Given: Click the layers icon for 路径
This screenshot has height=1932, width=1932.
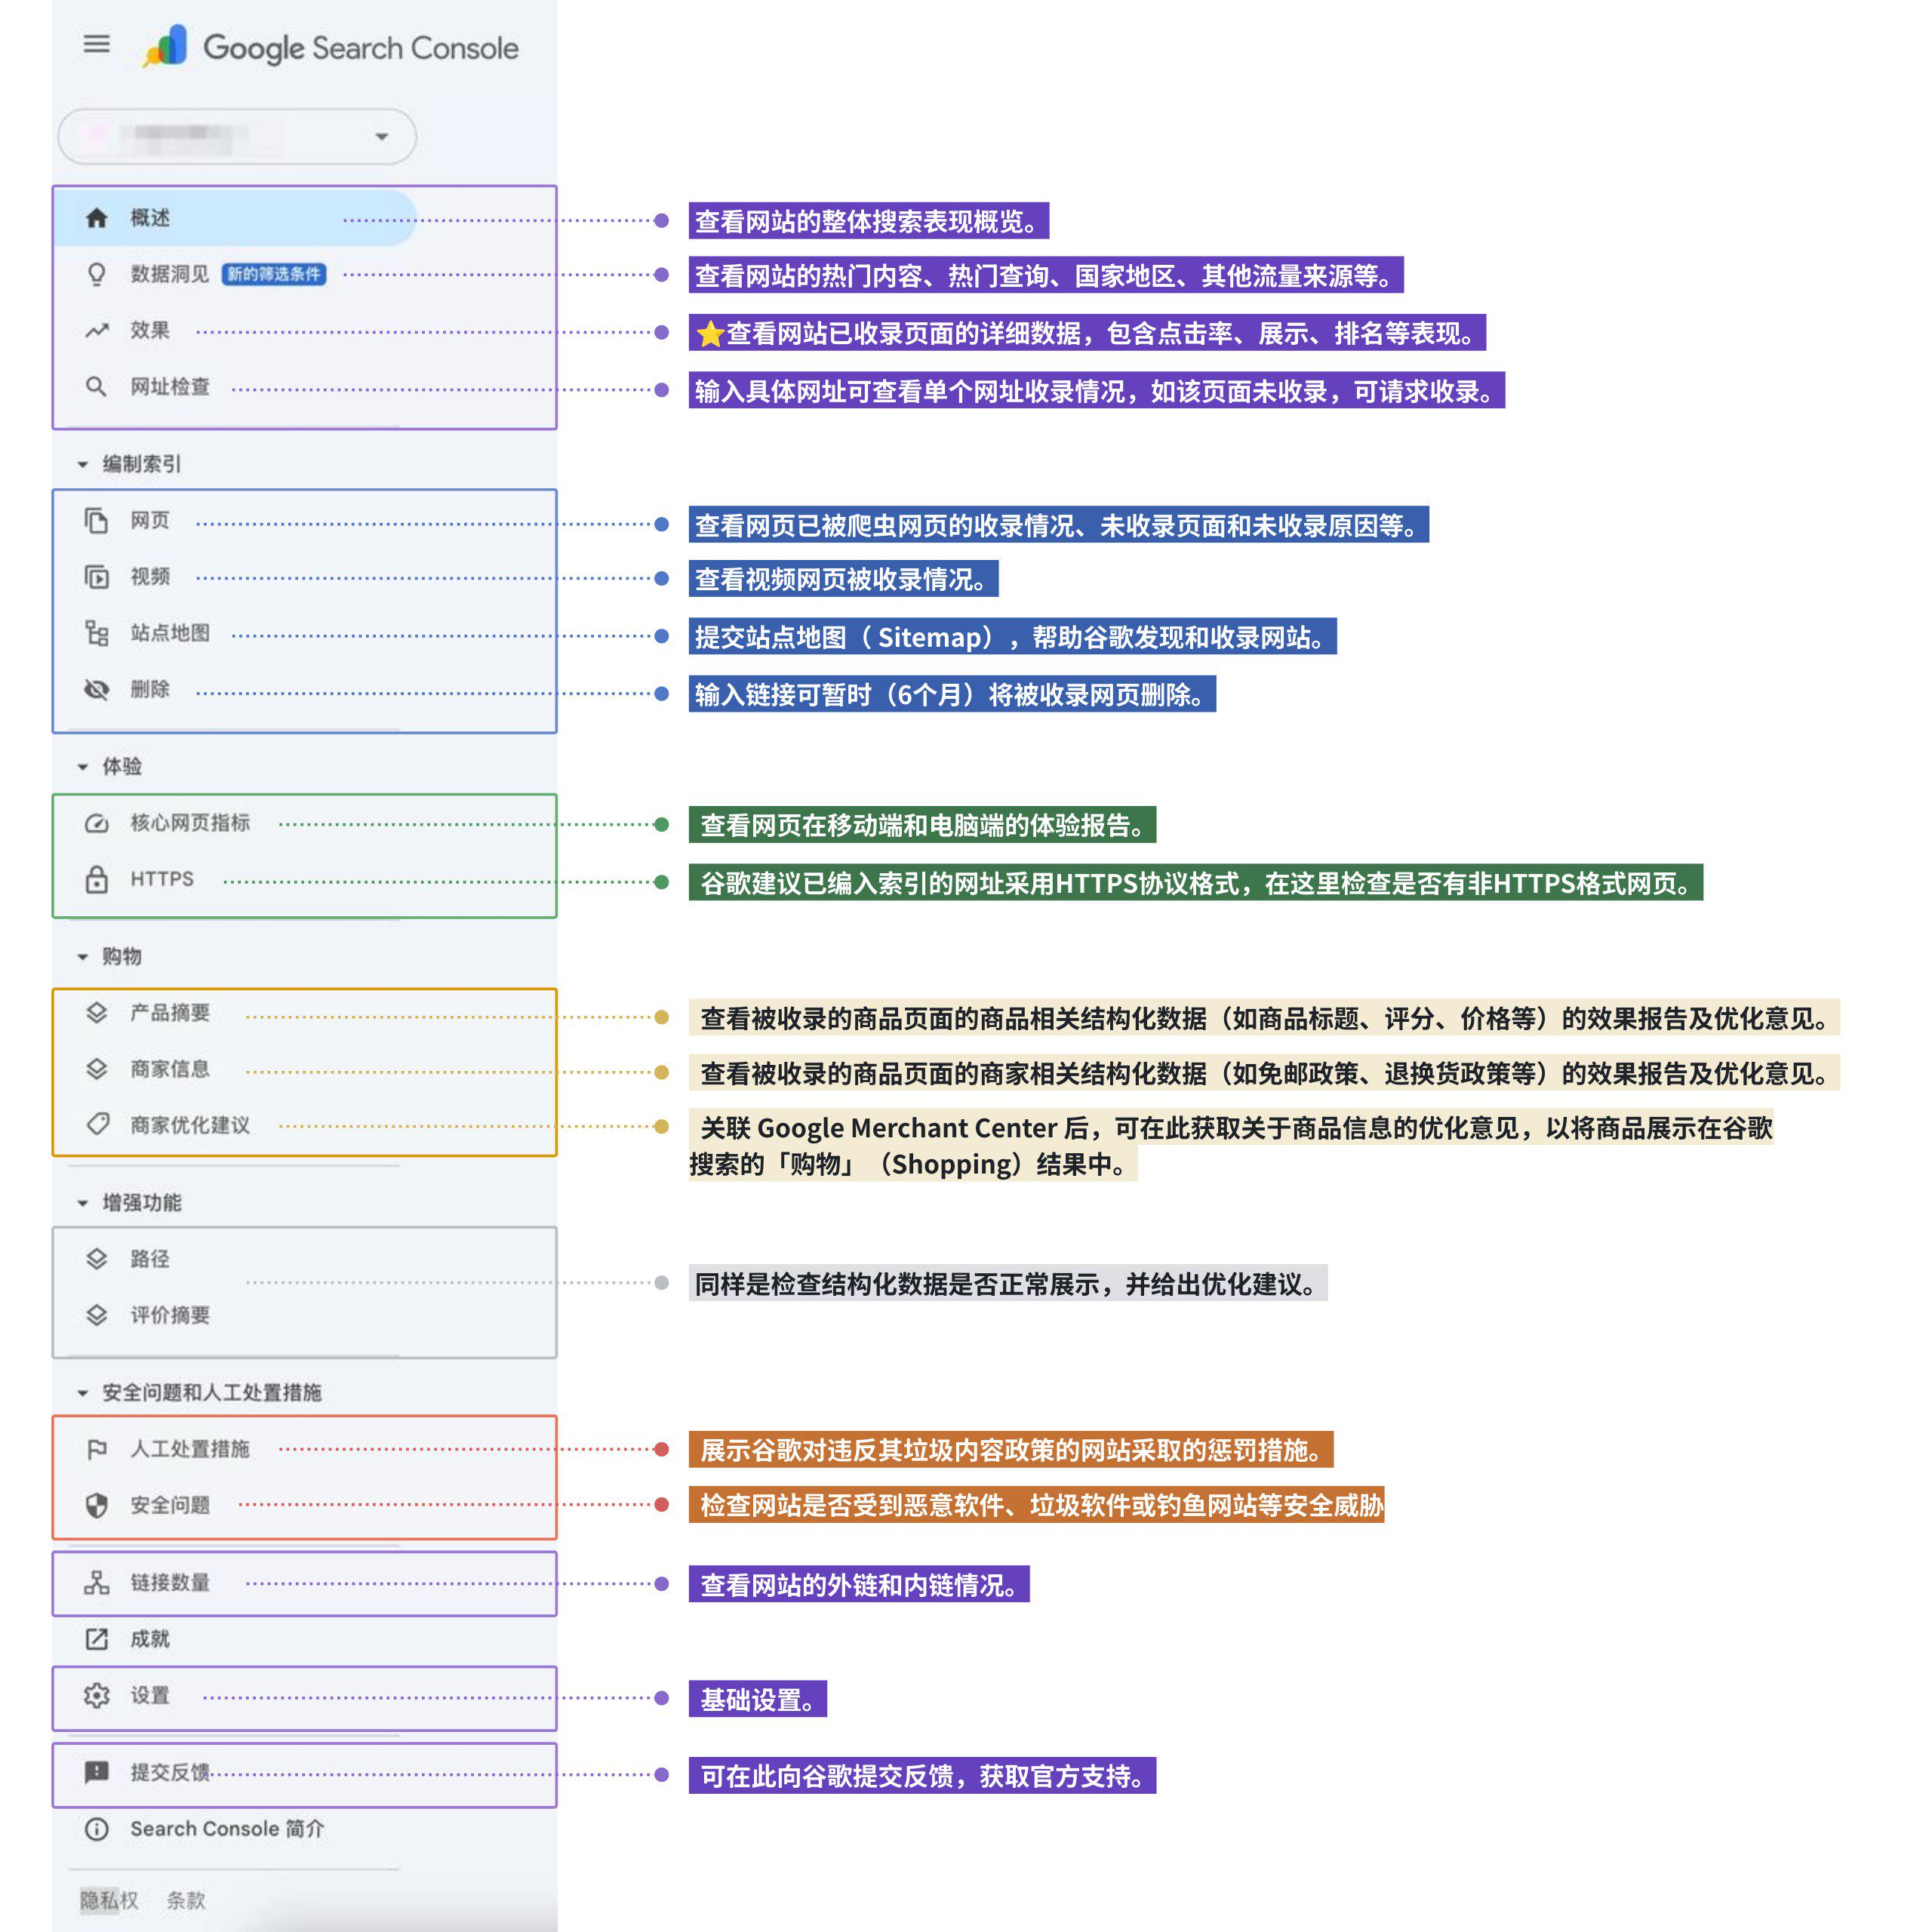Looking at the screenshot, I should click(96, 1259).
